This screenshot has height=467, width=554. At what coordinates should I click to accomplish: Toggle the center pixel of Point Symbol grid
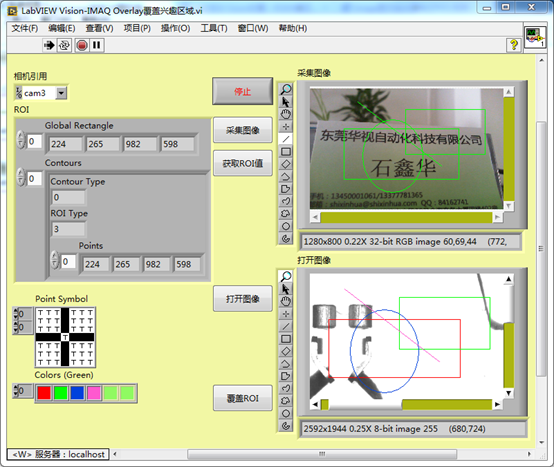tap(65, 337)
